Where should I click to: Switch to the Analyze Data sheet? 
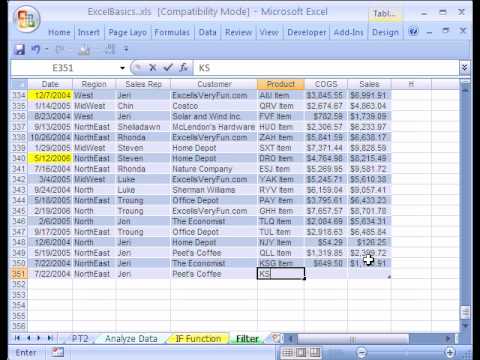click(x=131, y=339)
